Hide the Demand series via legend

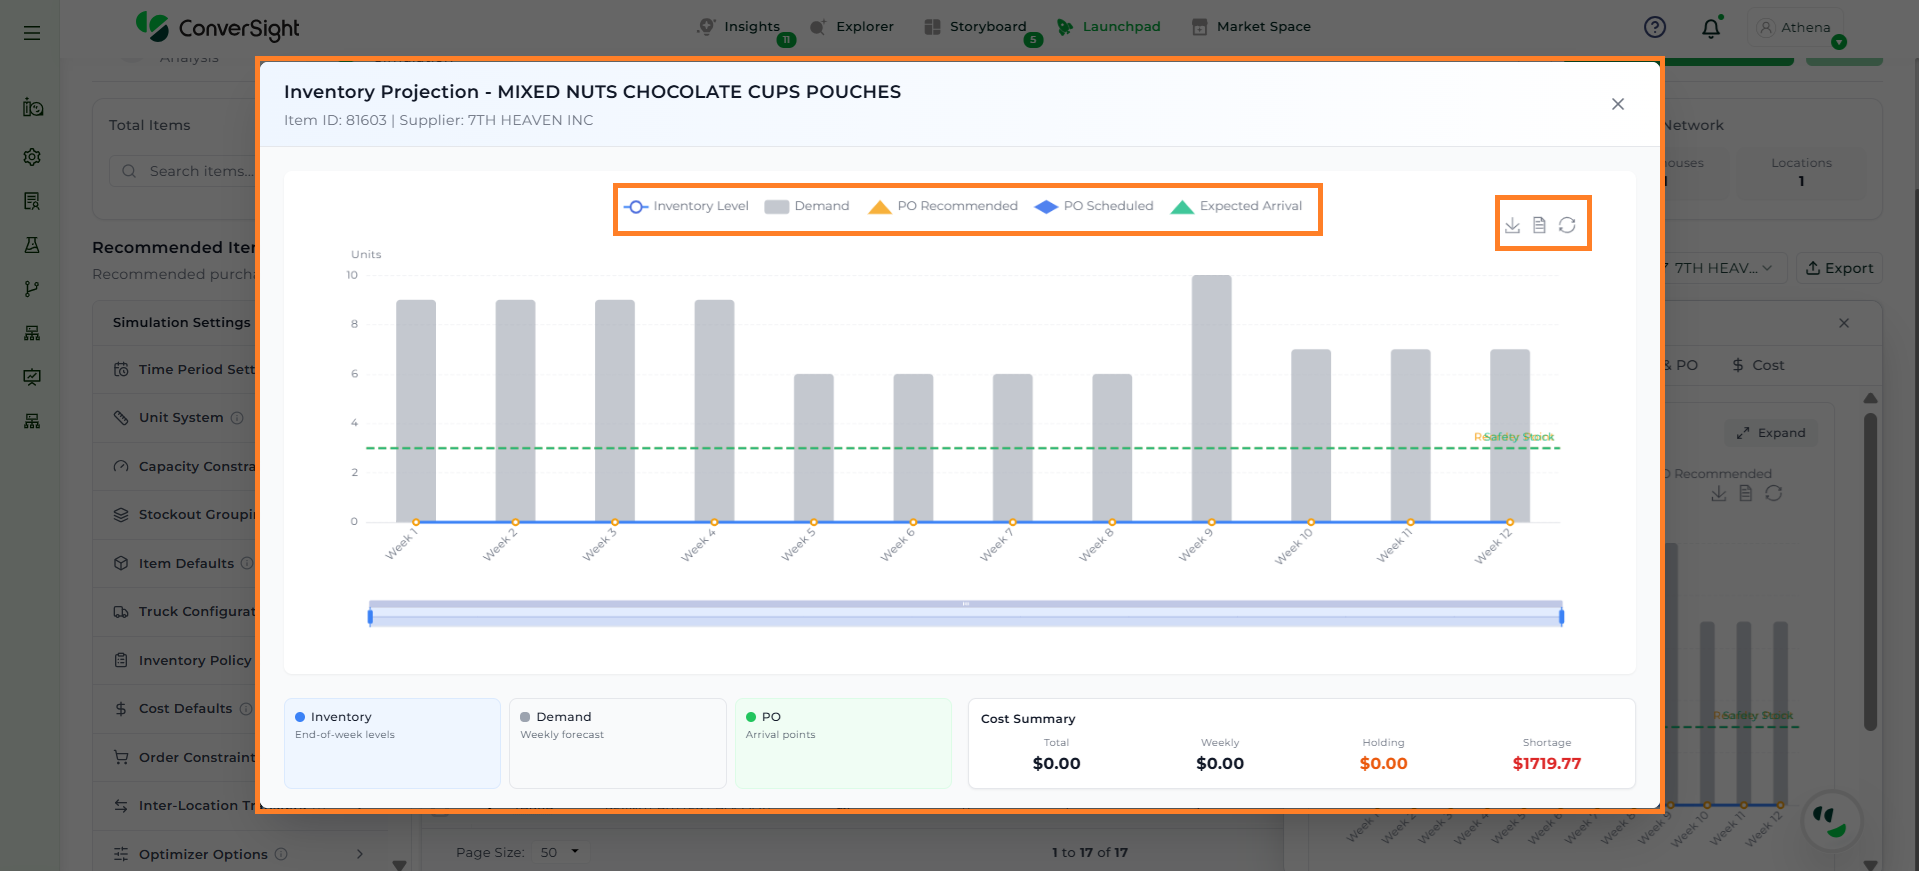[x=807, y=206]
